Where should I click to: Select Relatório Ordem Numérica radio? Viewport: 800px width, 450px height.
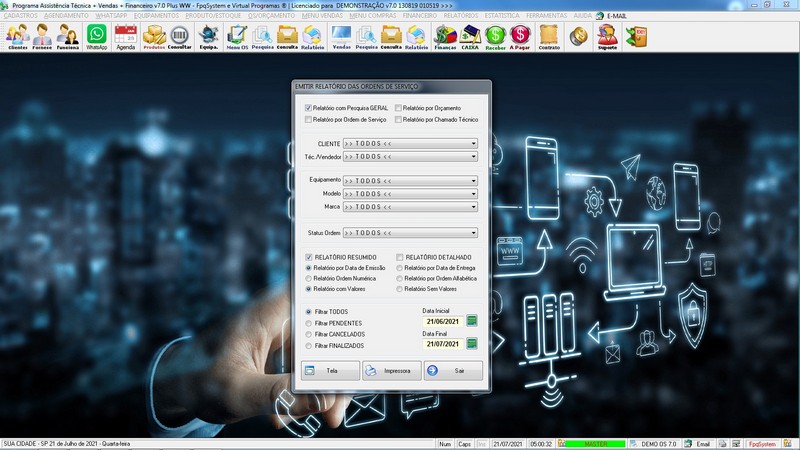(308, 279)
